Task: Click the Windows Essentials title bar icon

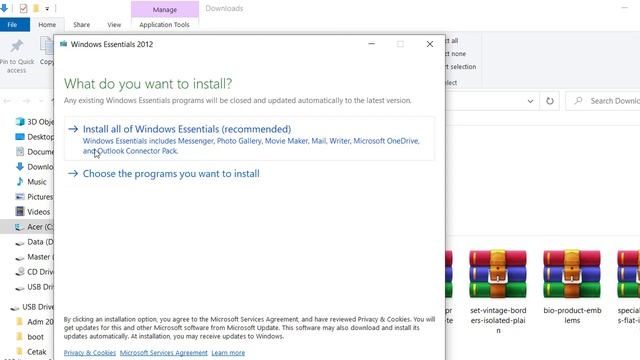Action: pos(63,44)
